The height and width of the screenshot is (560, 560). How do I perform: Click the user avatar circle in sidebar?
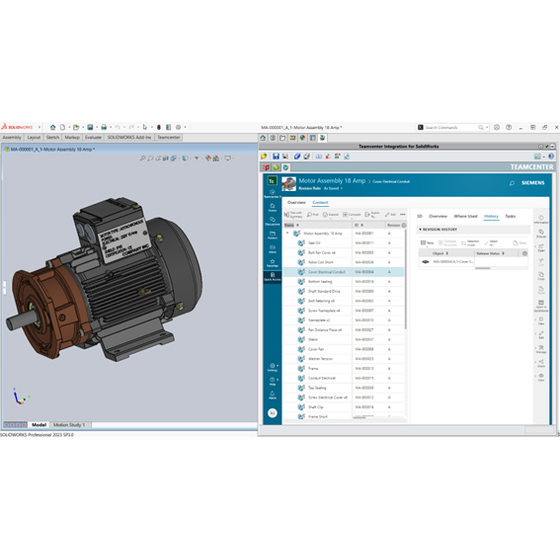pyautogui.click(x=272, y=413)
